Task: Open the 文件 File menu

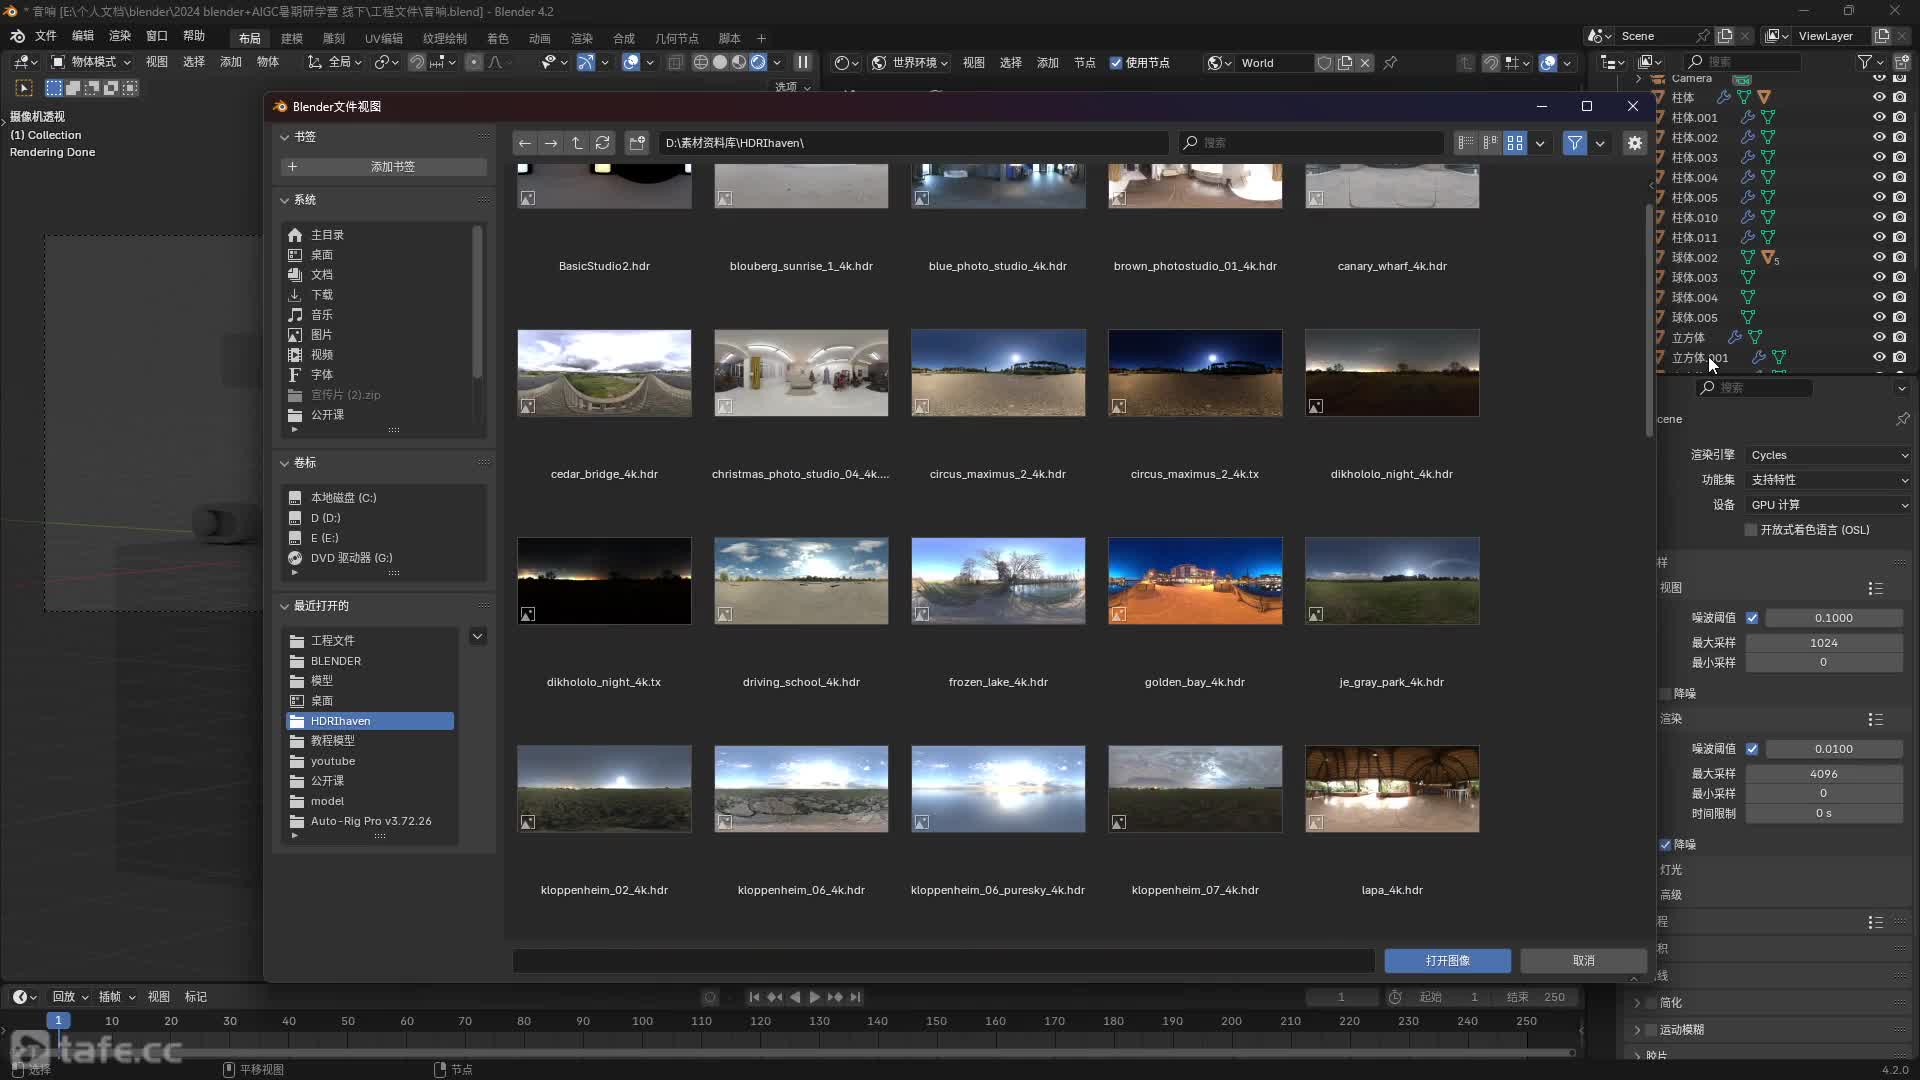Action: [x=45, y=36]
